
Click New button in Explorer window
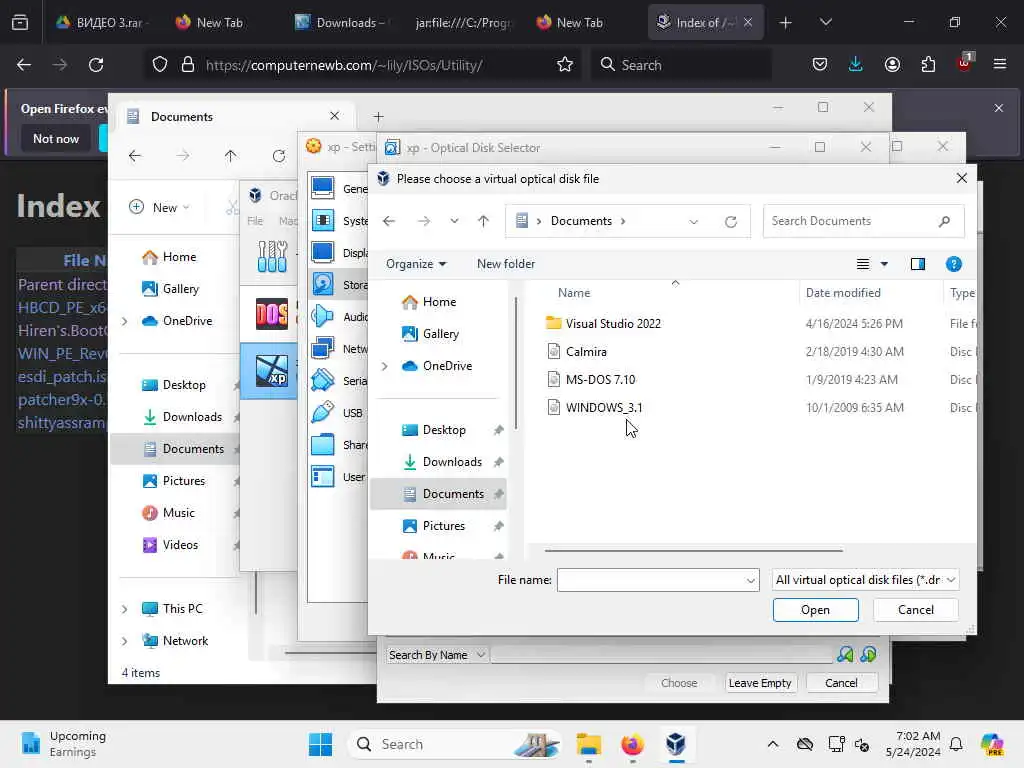[x=159, y=207]
